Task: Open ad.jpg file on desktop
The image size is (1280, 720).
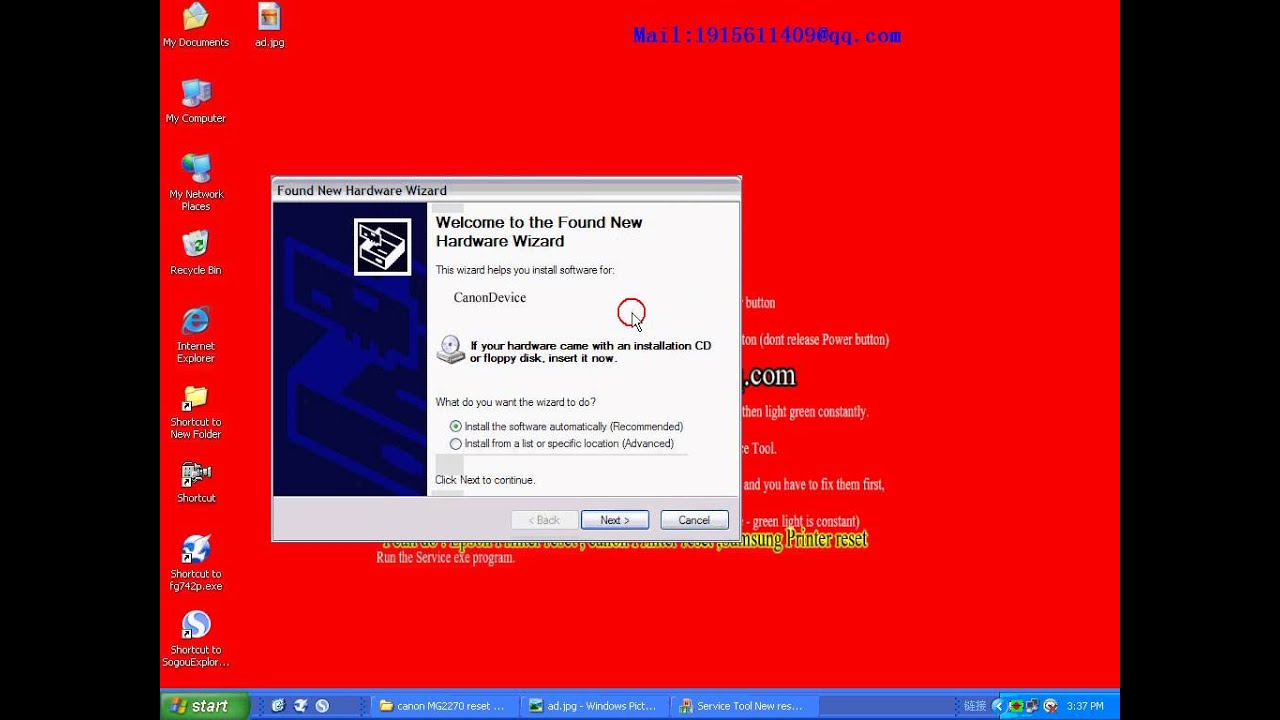Action: click(x=269, y=26)
